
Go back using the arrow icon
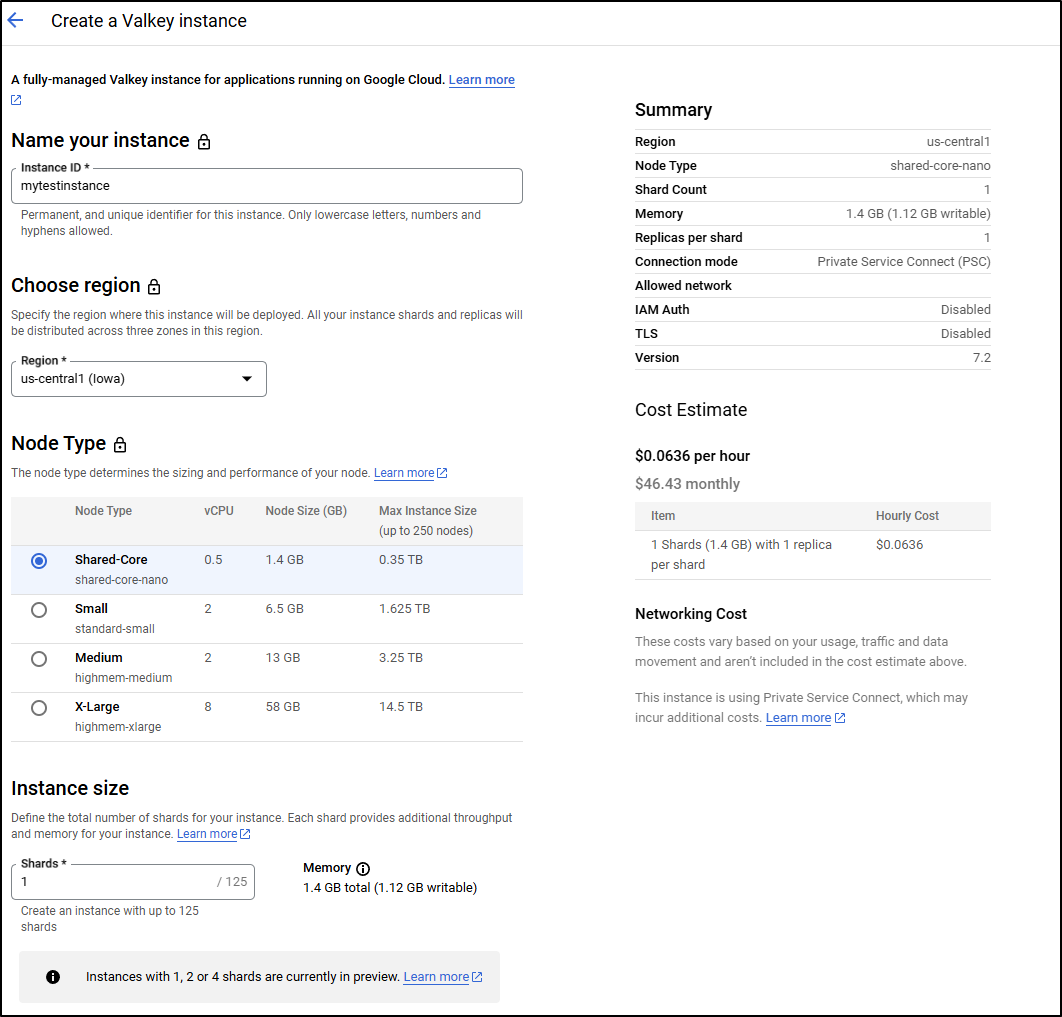tap(16, 20)
